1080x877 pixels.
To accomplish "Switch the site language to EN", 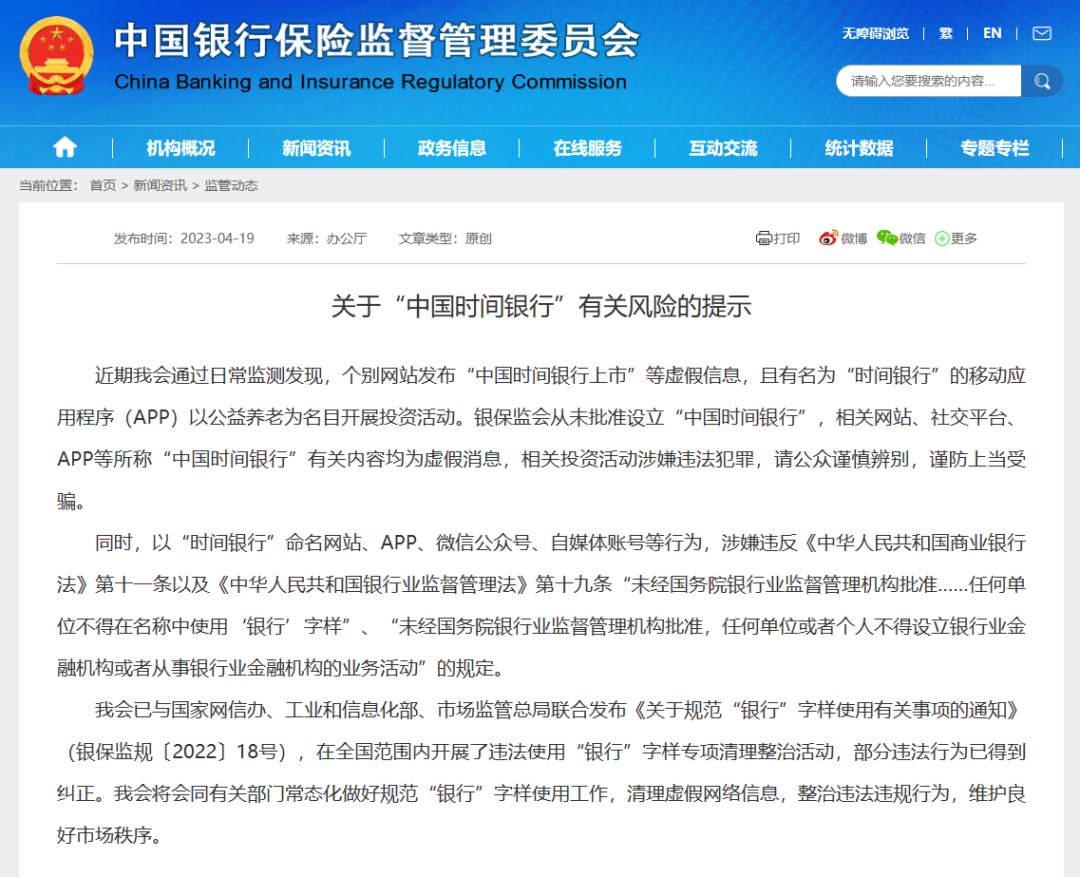I will point(992,33).
